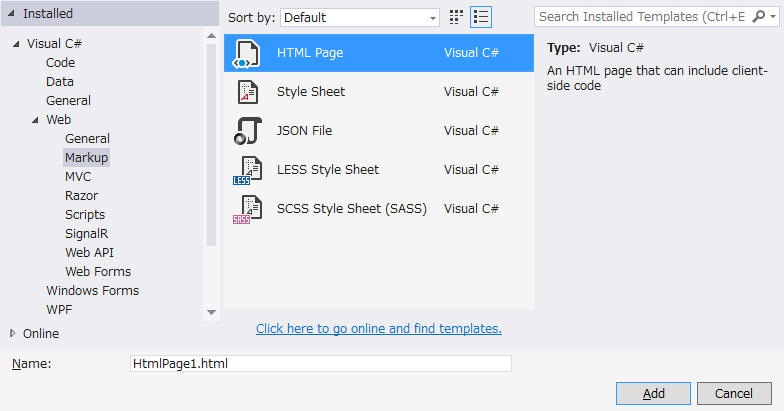Expand the Online section
This screenshot has width=784, height=411.
point(12,333)
